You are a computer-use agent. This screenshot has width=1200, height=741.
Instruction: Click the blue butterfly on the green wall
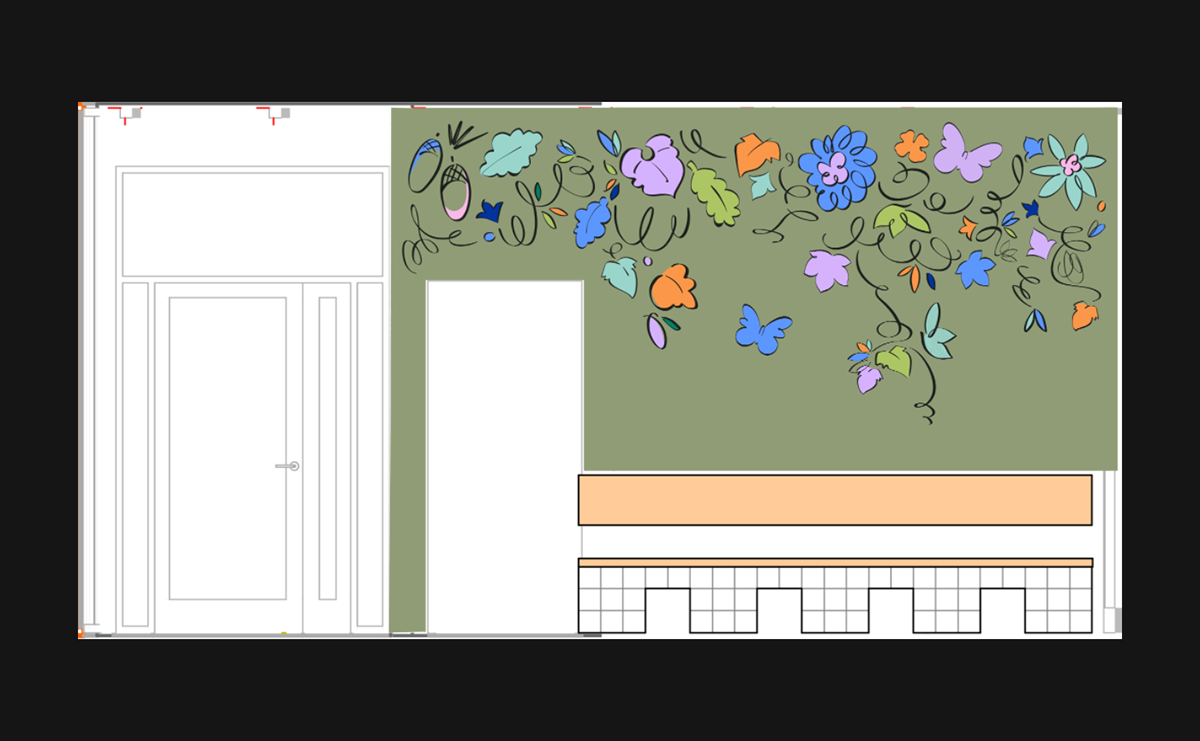pyautogui.click(x=762, y=329)
